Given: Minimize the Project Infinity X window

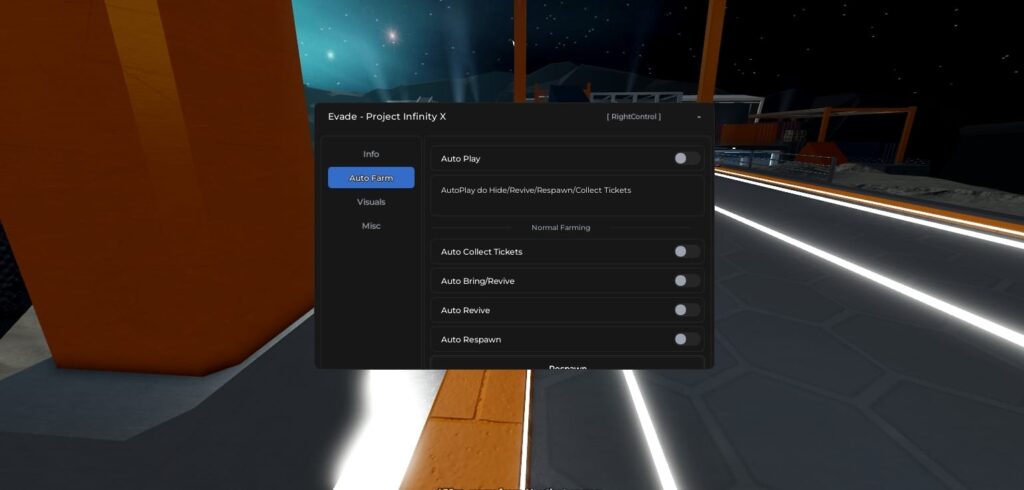Looking at the screenshot, I should [x=699, y=117].
